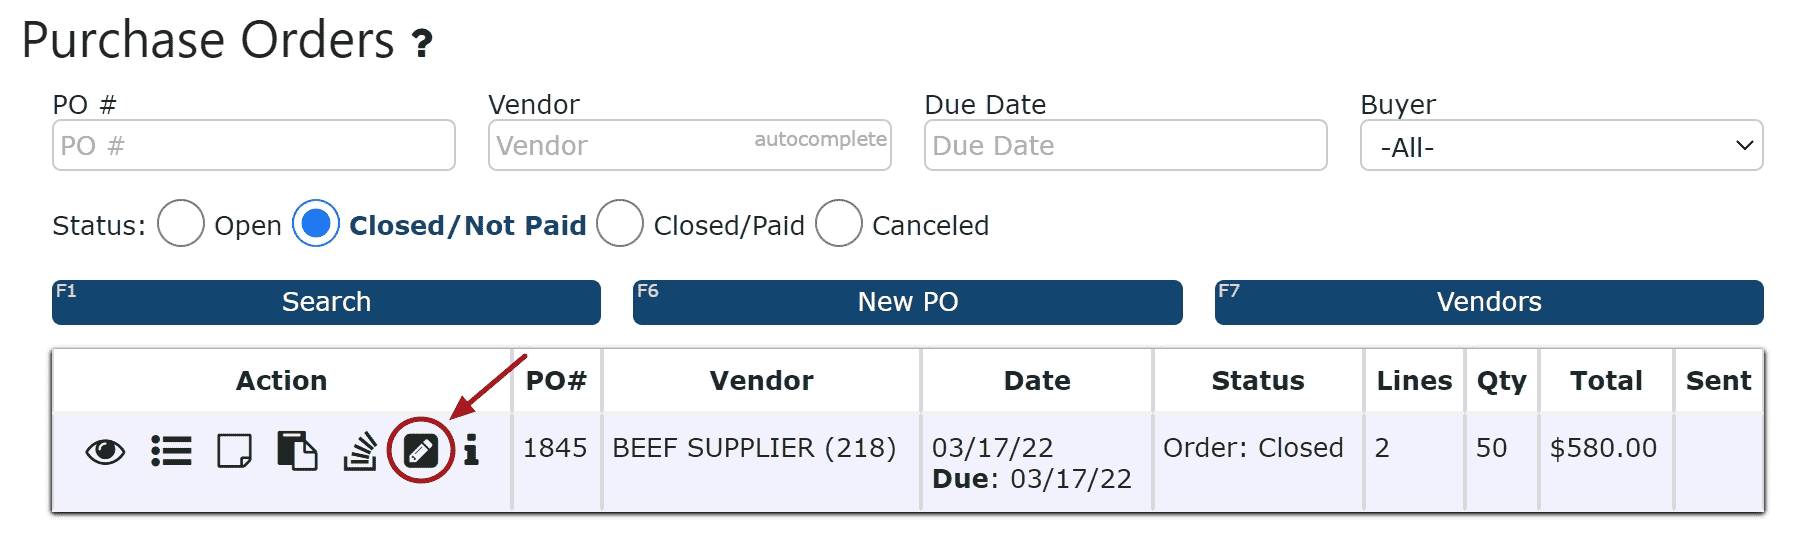Click the New PO button

coord(907,302)
